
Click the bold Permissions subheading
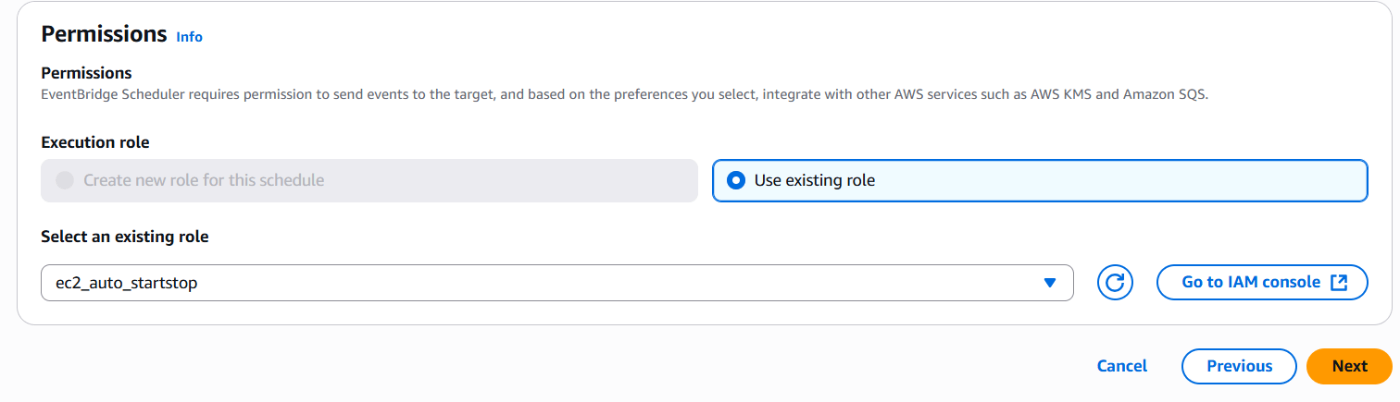pos(86,73)
